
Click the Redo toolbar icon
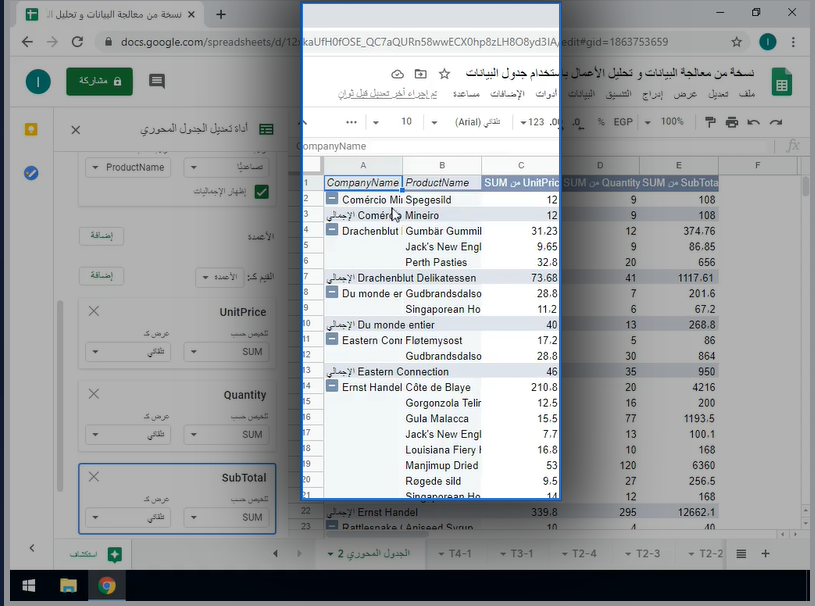coord(776,122)
